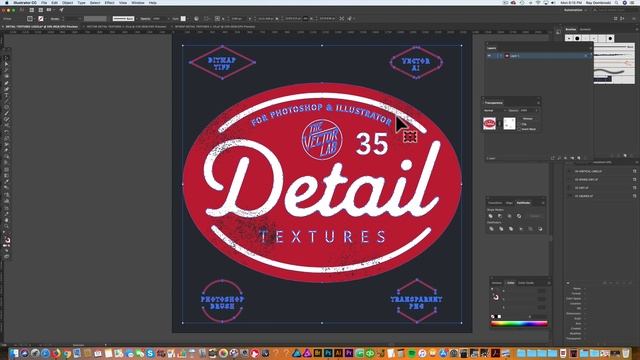Open the Object menu
This screenshot has width=640, height=360.
(67, 2)
